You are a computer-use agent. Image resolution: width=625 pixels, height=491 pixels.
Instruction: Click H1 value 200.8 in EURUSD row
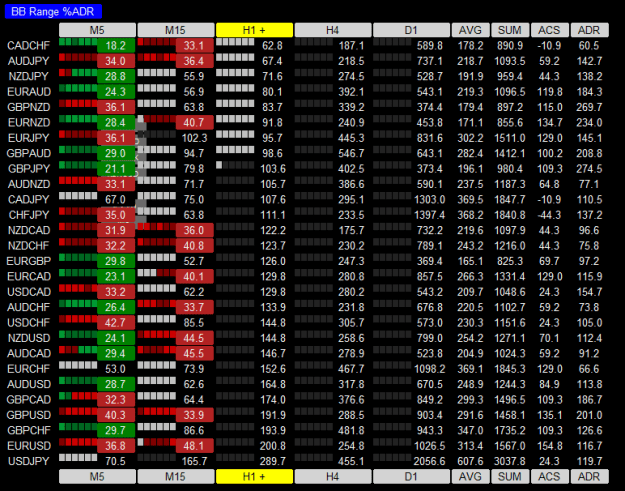(x=273, y=446)
